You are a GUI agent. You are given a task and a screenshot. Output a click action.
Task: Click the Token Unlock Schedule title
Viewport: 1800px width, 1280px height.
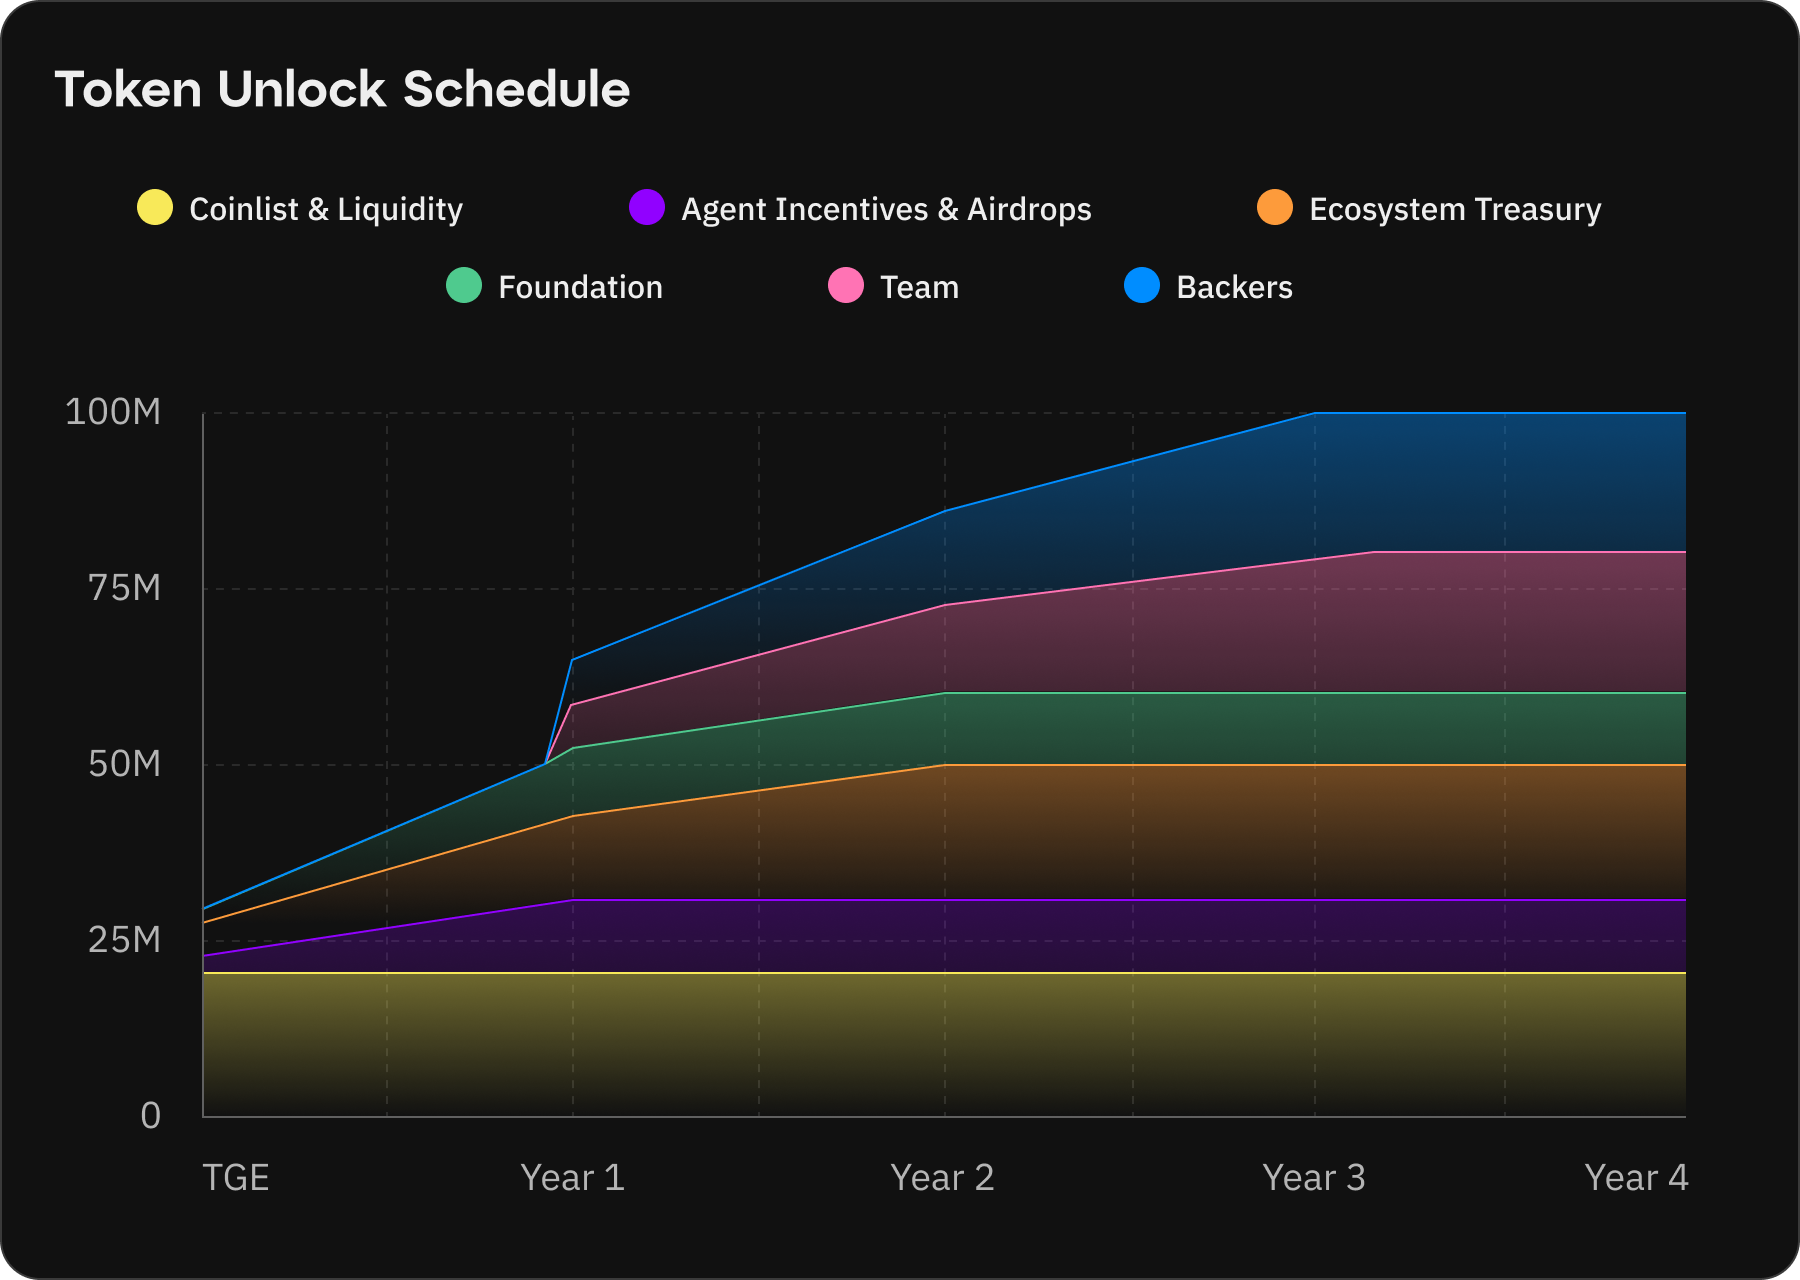tap(342, 89)
